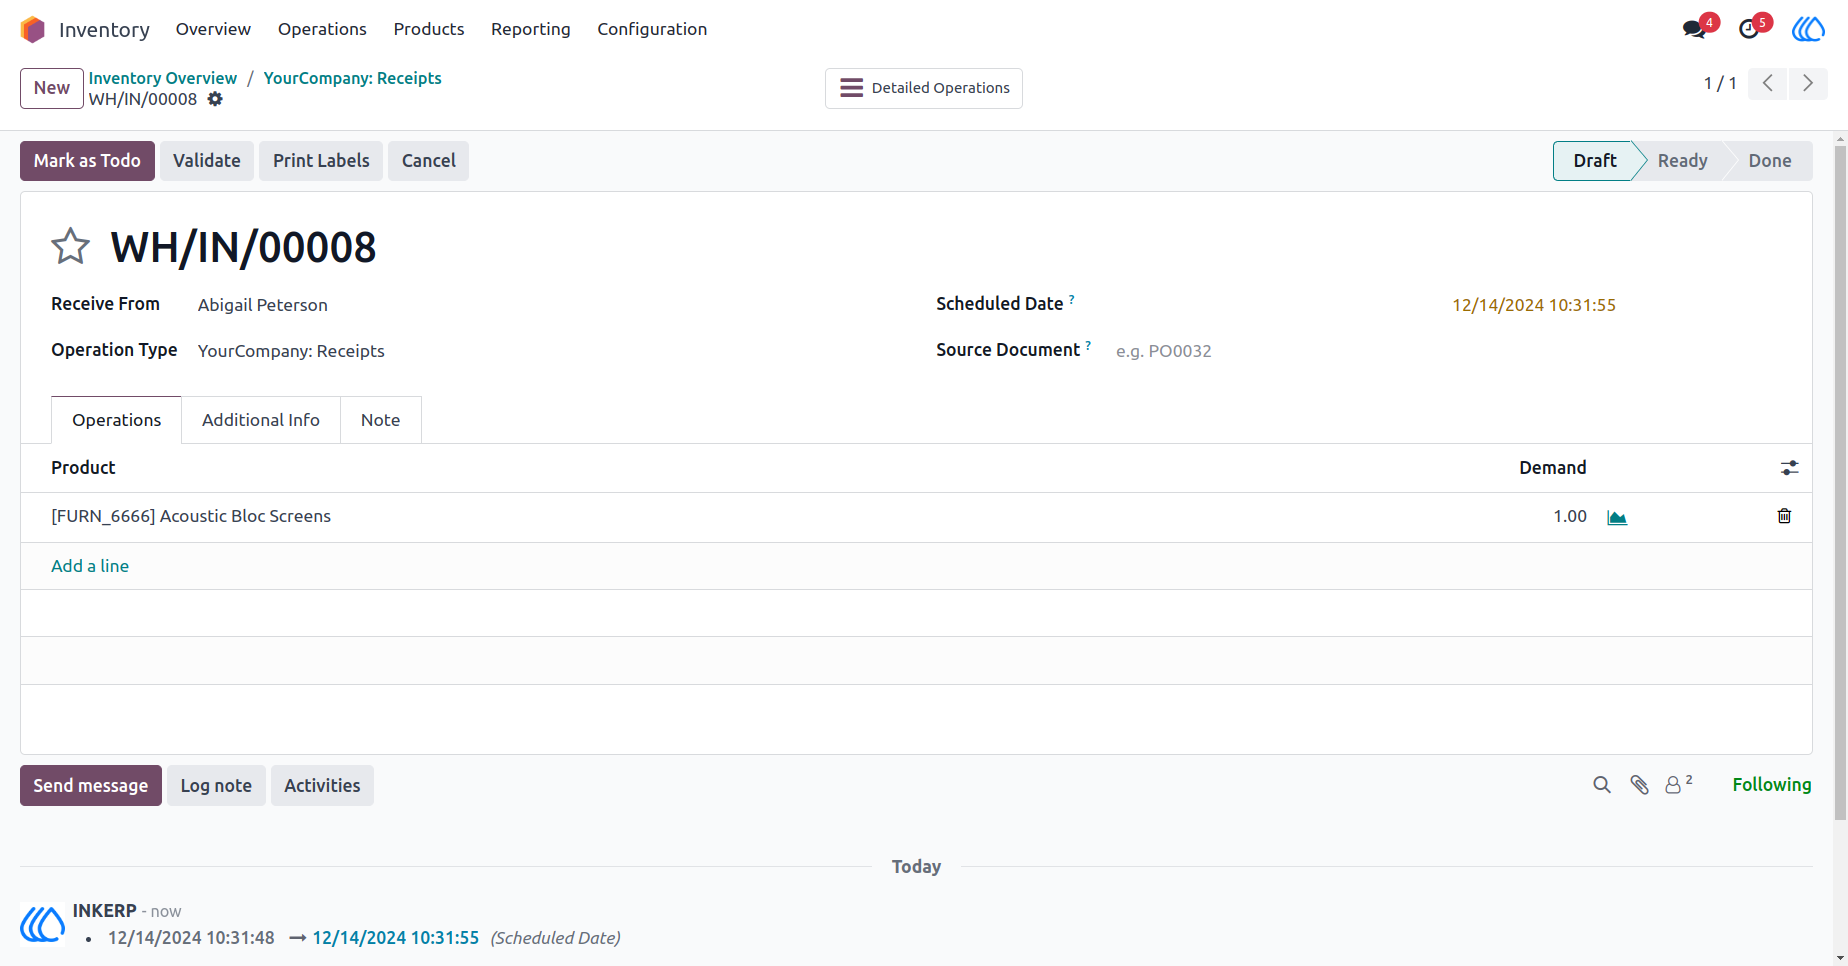Sort by the Product column header
Viewport: 1848px width, 966px height.
pos(84,467)
